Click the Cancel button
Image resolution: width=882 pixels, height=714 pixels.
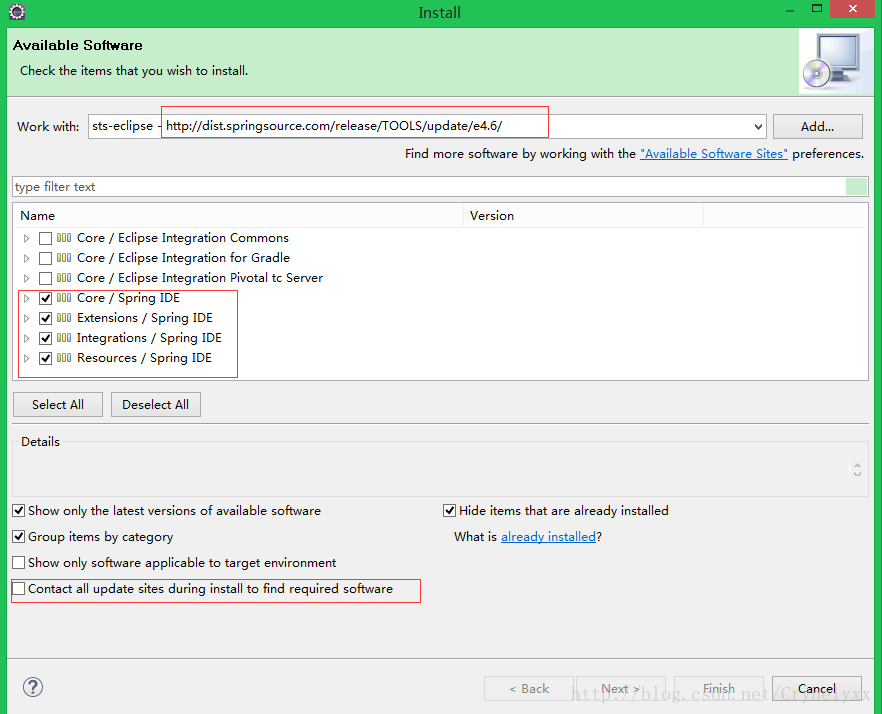click(x=817, y=688)
